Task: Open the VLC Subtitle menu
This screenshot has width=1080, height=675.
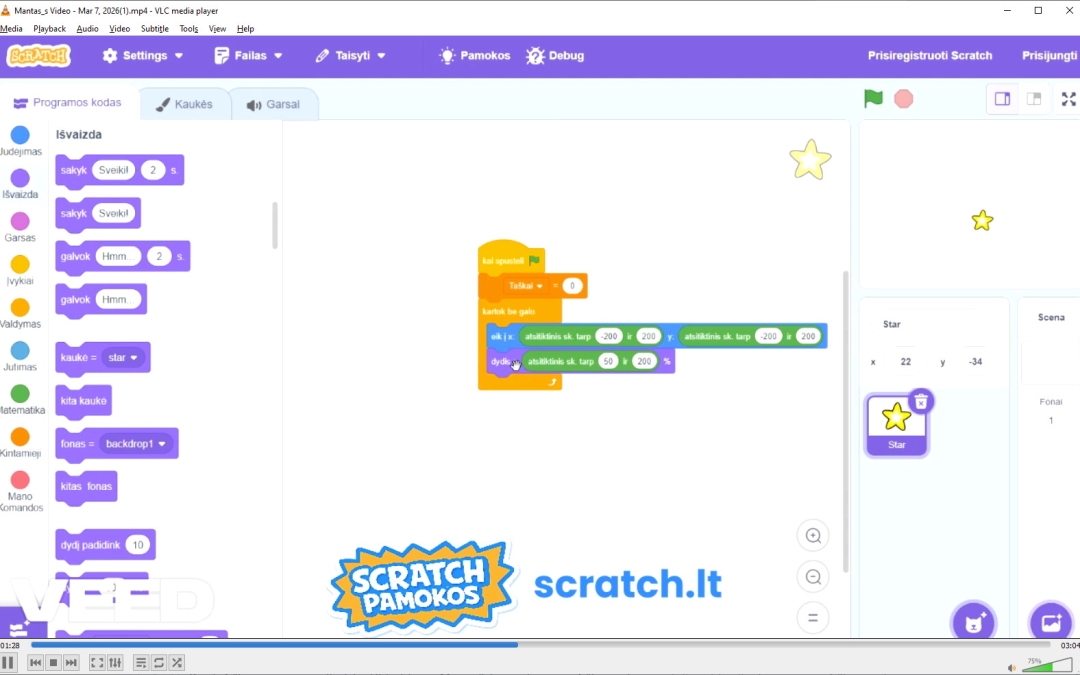Action: [154, 29]
